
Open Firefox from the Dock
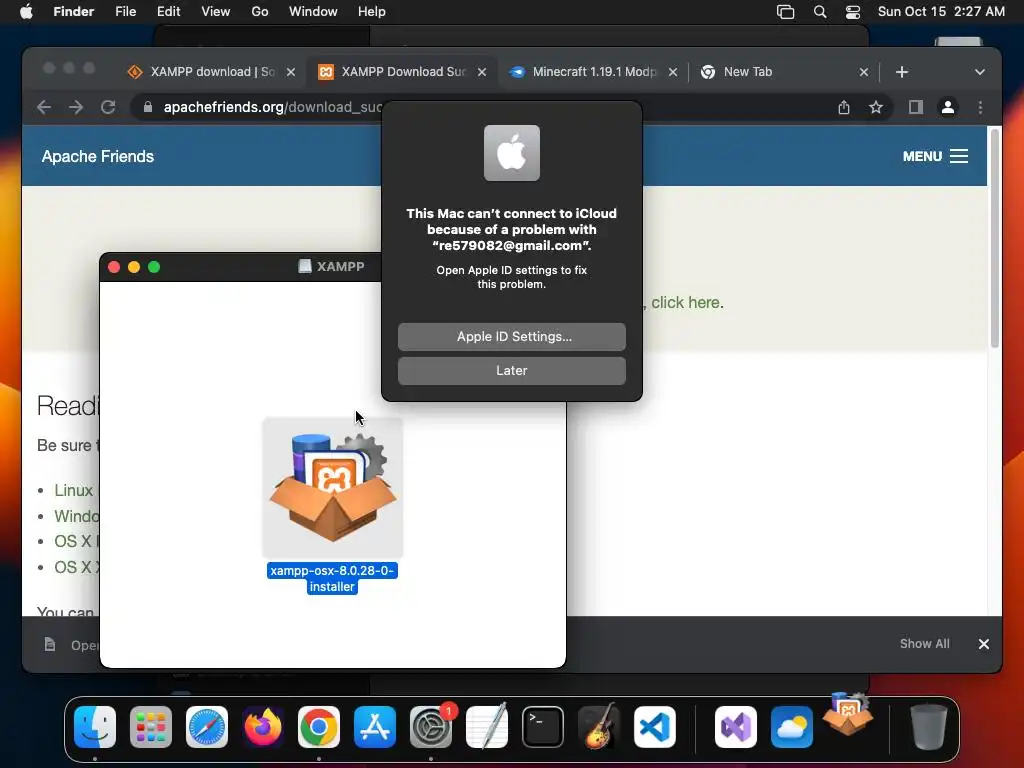pos(263,727)
